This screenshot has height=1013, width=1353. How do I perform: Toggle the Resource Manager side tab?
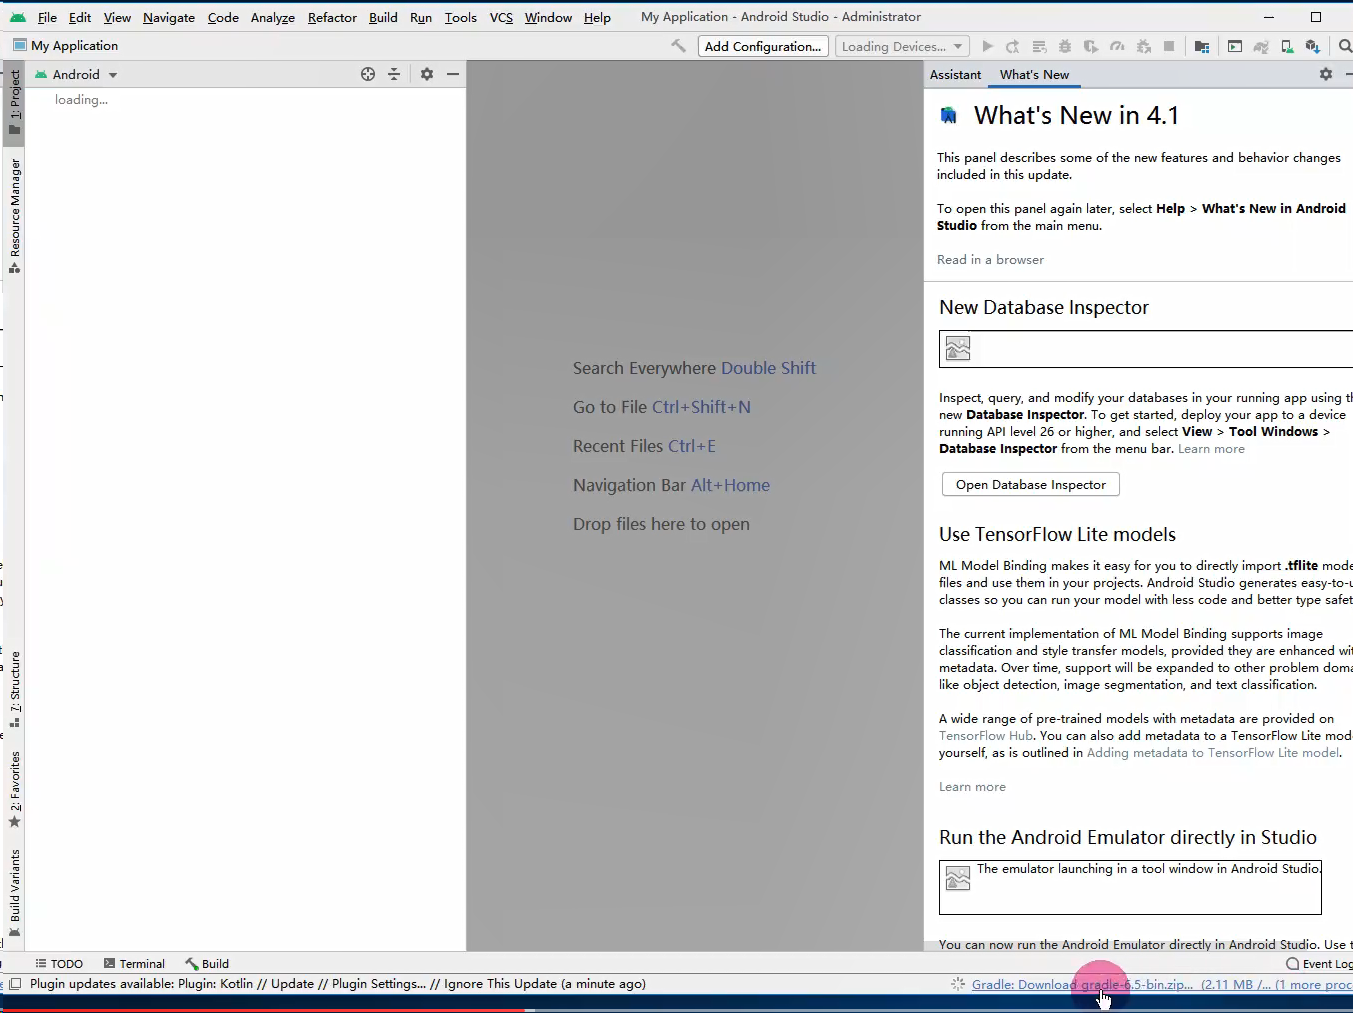click(x=15, y=216)
